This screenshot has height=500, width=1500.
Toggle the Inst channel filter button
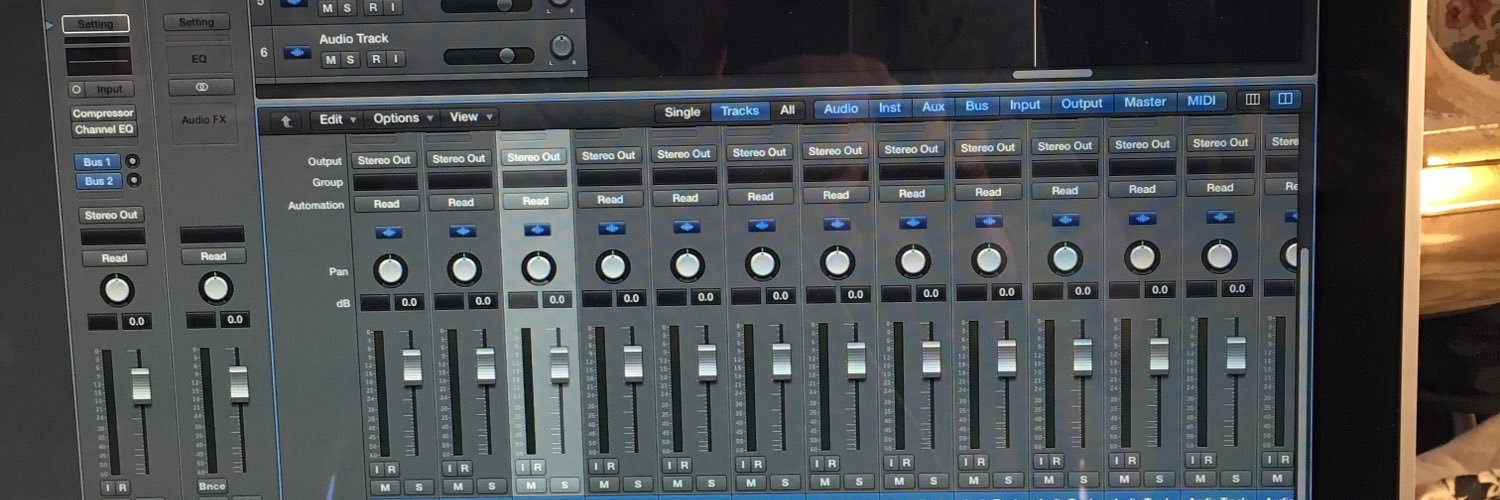889,107
